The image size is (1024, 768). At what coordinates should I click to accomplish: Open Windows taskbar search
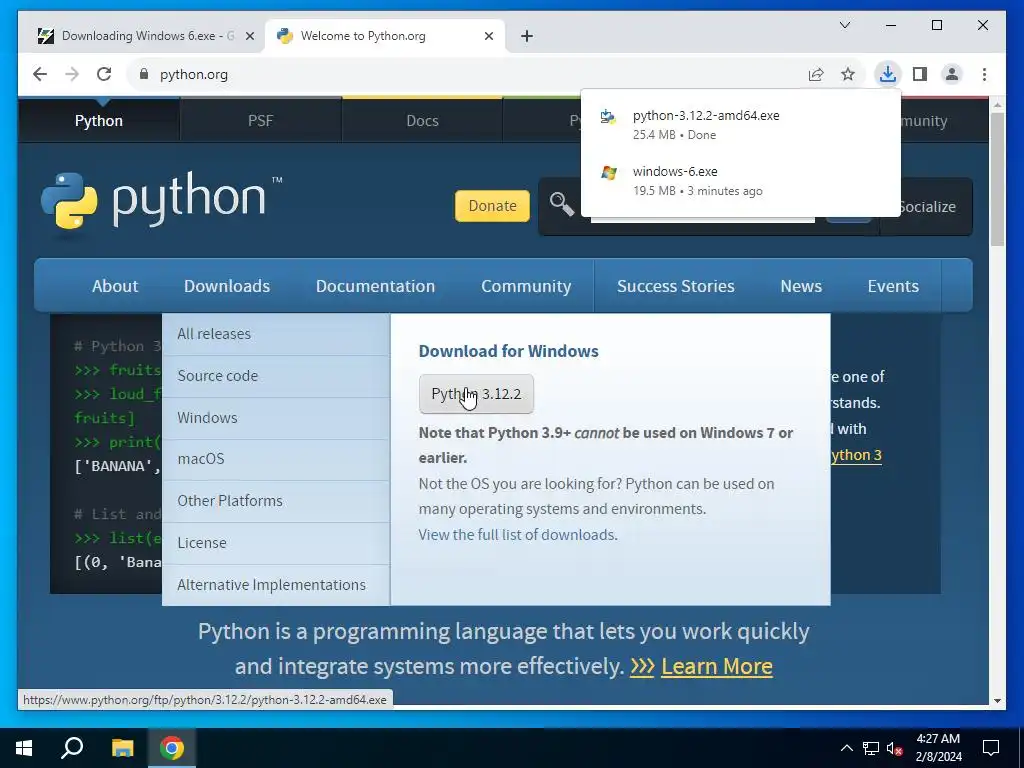click(72, 748)
